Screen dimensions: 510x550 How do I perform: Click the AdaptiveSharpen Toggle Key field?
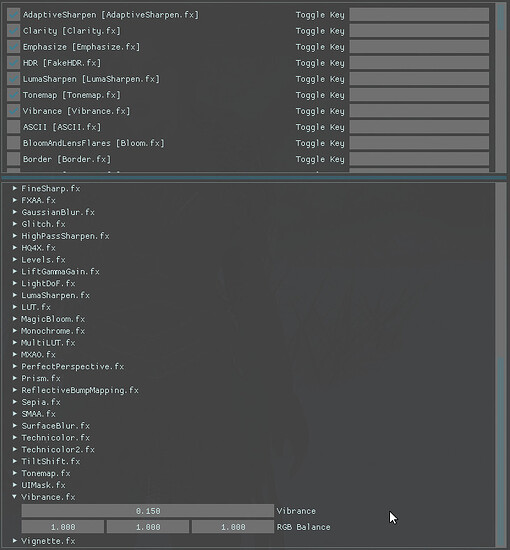click(x=419, y=15)
